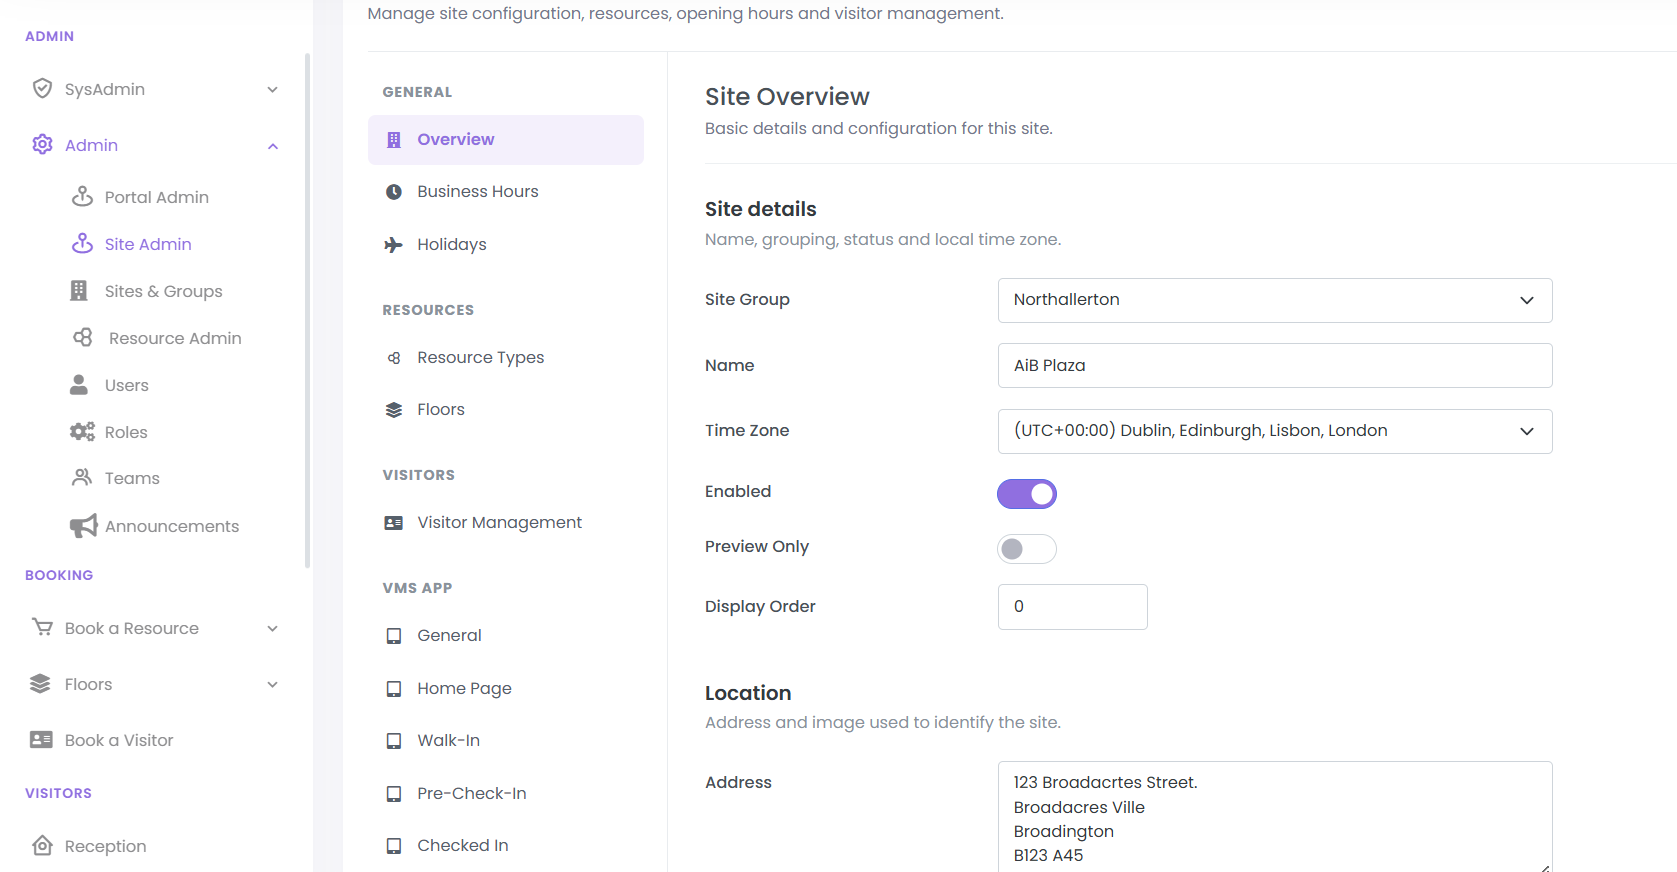Screen dimensions: 1677x872
Task: Expand the sidebar Floors chevron
Action: (272, 685)
